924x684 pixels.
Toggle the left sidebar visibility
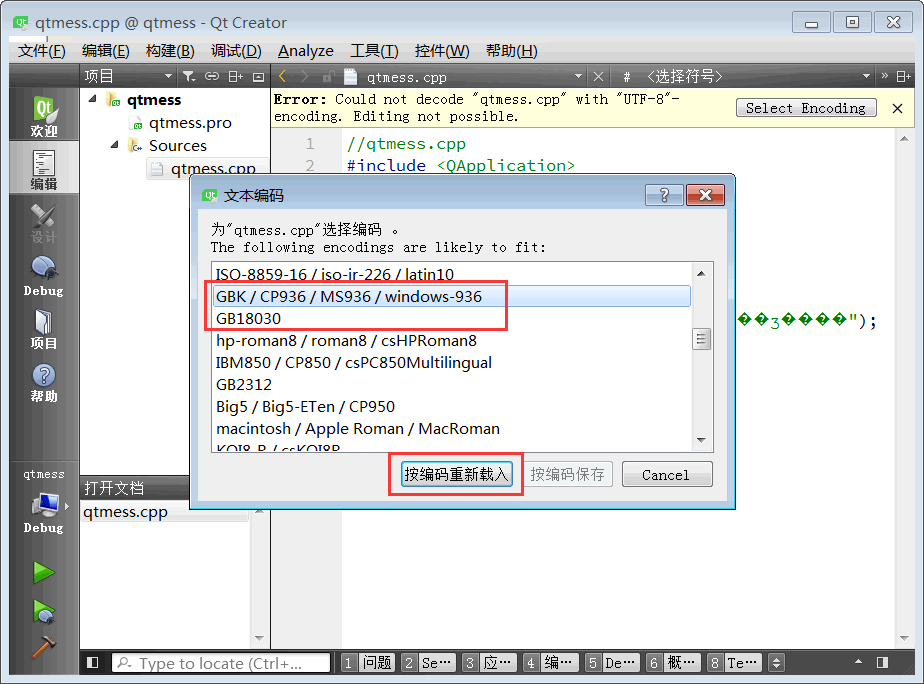click(93, 662)
